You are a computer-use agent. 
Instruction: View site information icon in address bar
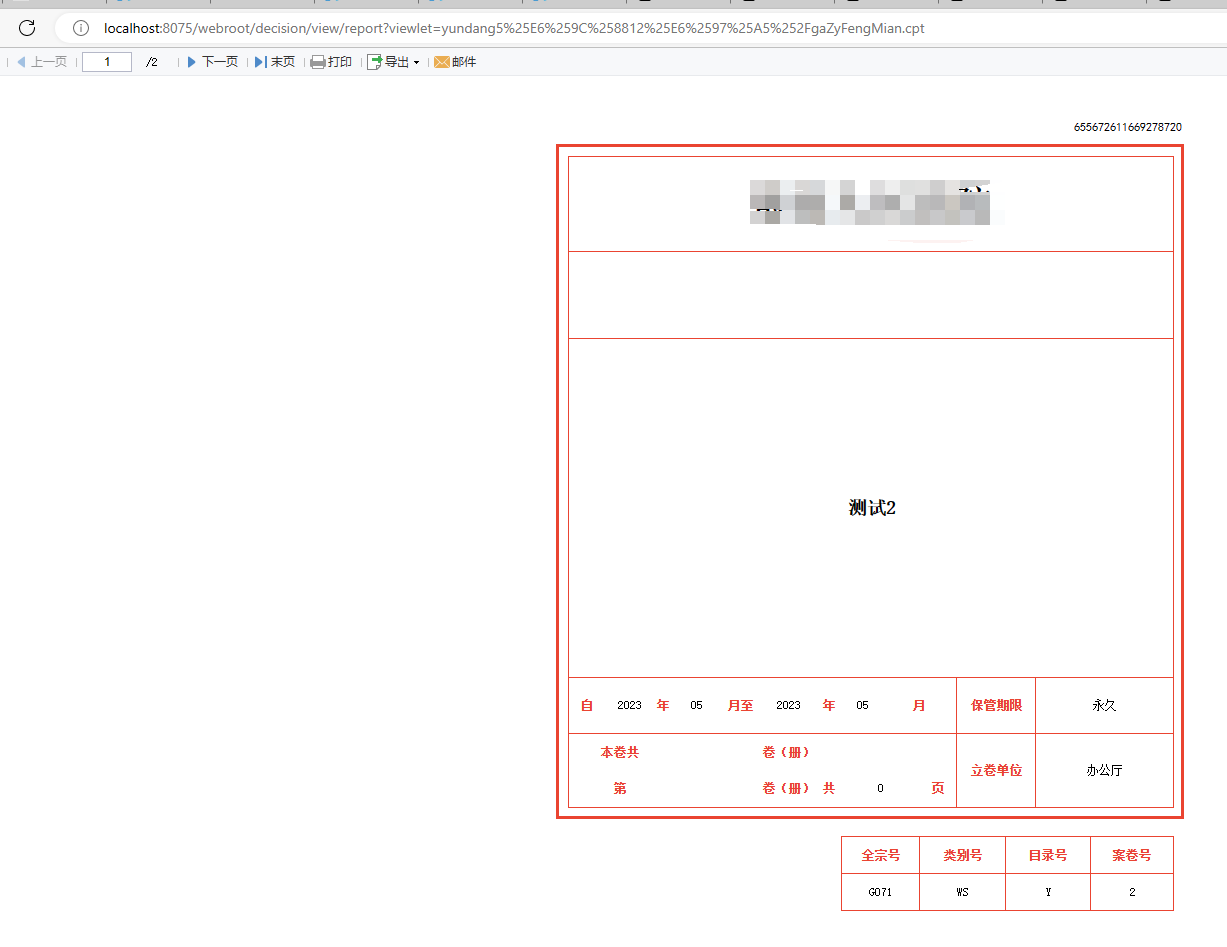pyautogui.click(x=81, y=28)
